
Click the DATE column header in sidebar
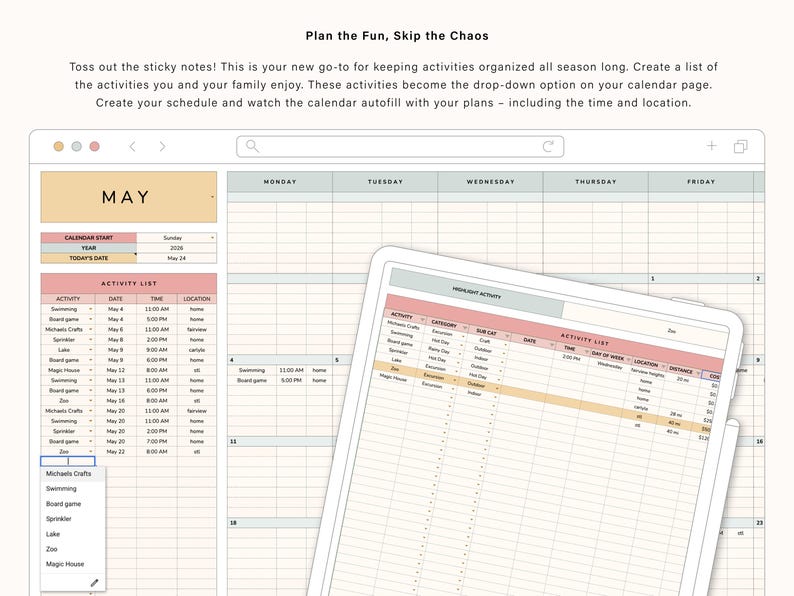coord(115,299)
